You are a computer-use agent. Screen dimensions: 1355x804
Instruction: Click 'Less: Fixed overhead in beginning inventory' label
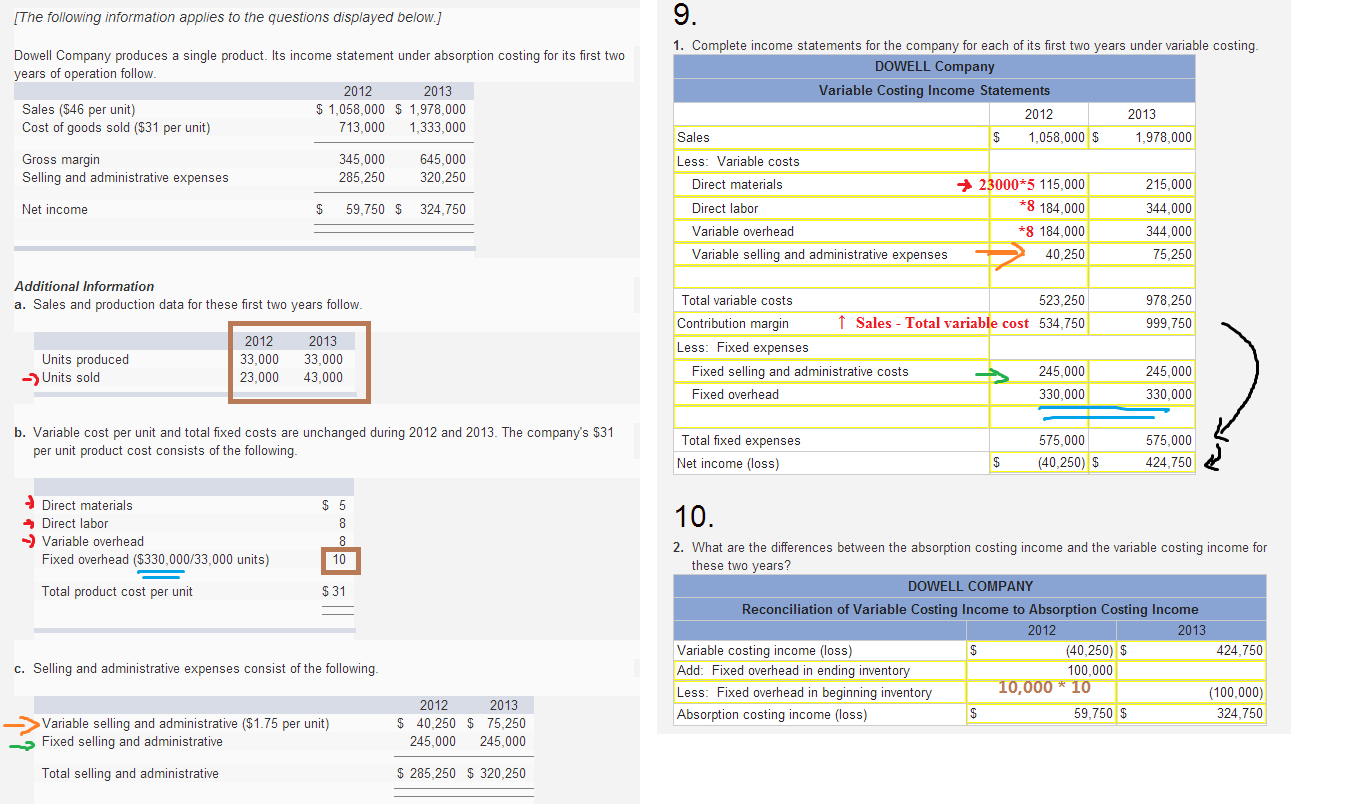[x=805, y=692]
